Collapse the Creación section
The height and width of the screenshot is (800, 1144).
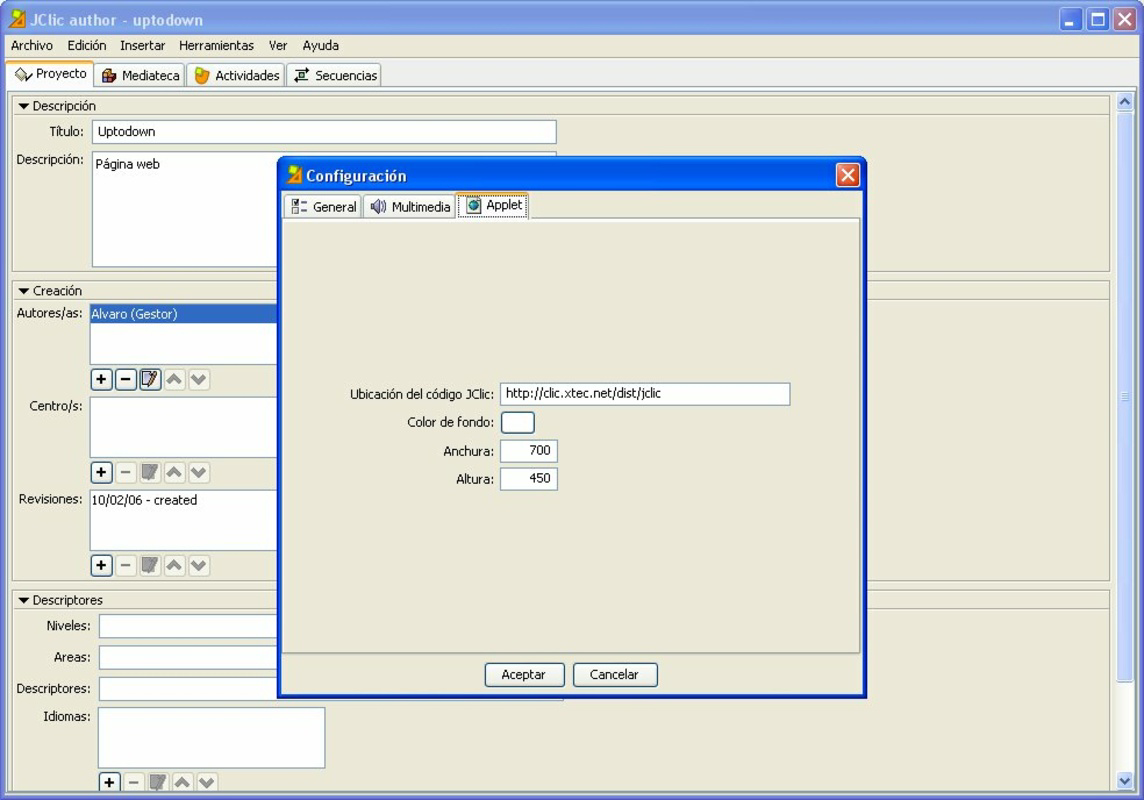(23, 291)
